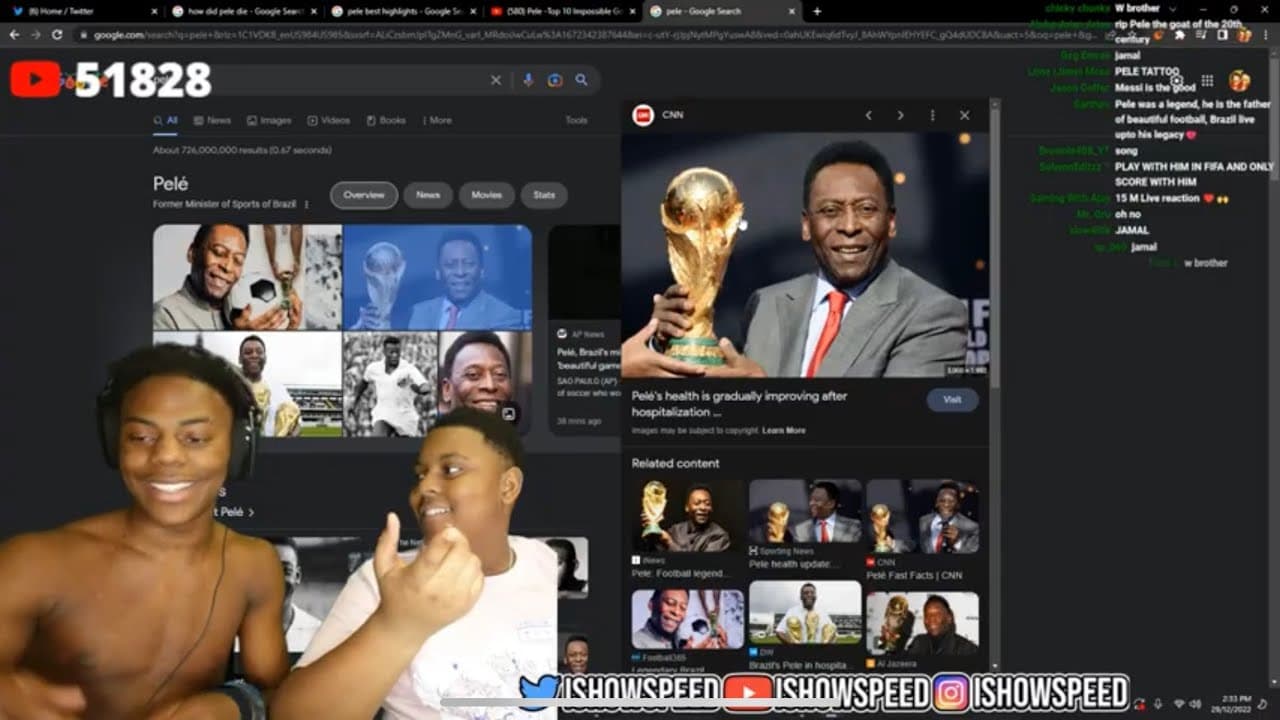Click in the browser address bar
This screenshot has height=720, width=1280.
point(600,34)
